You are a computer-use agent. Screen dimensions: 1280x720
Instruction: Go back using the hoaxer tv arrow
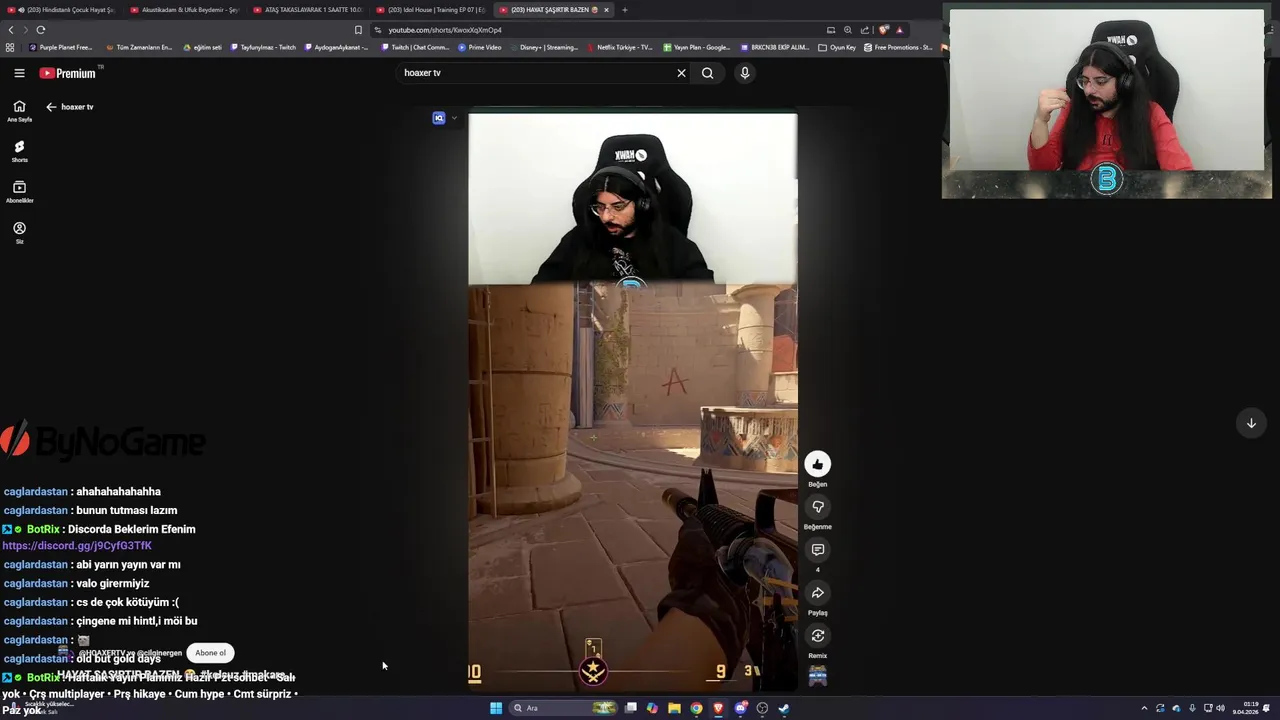[x=51, y=107]
